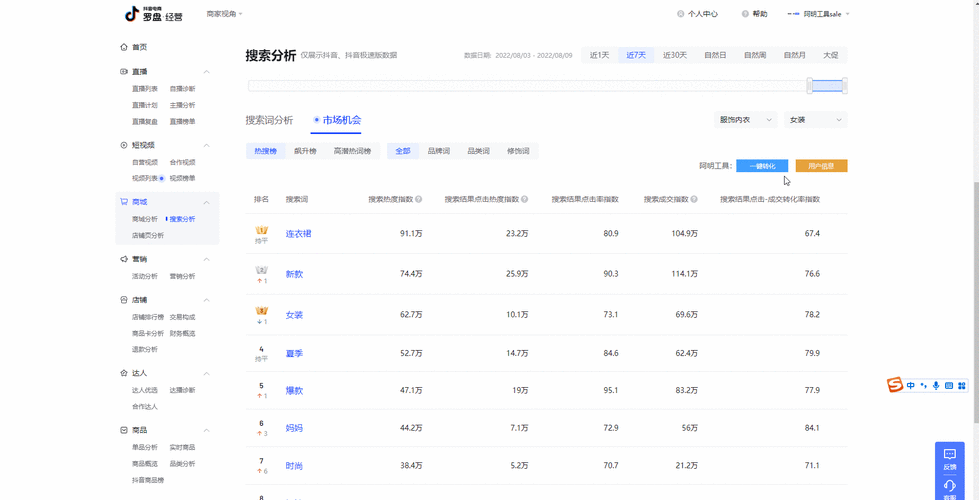
Task: Click the 商品 section icon
Action: [x=124, y=430]
